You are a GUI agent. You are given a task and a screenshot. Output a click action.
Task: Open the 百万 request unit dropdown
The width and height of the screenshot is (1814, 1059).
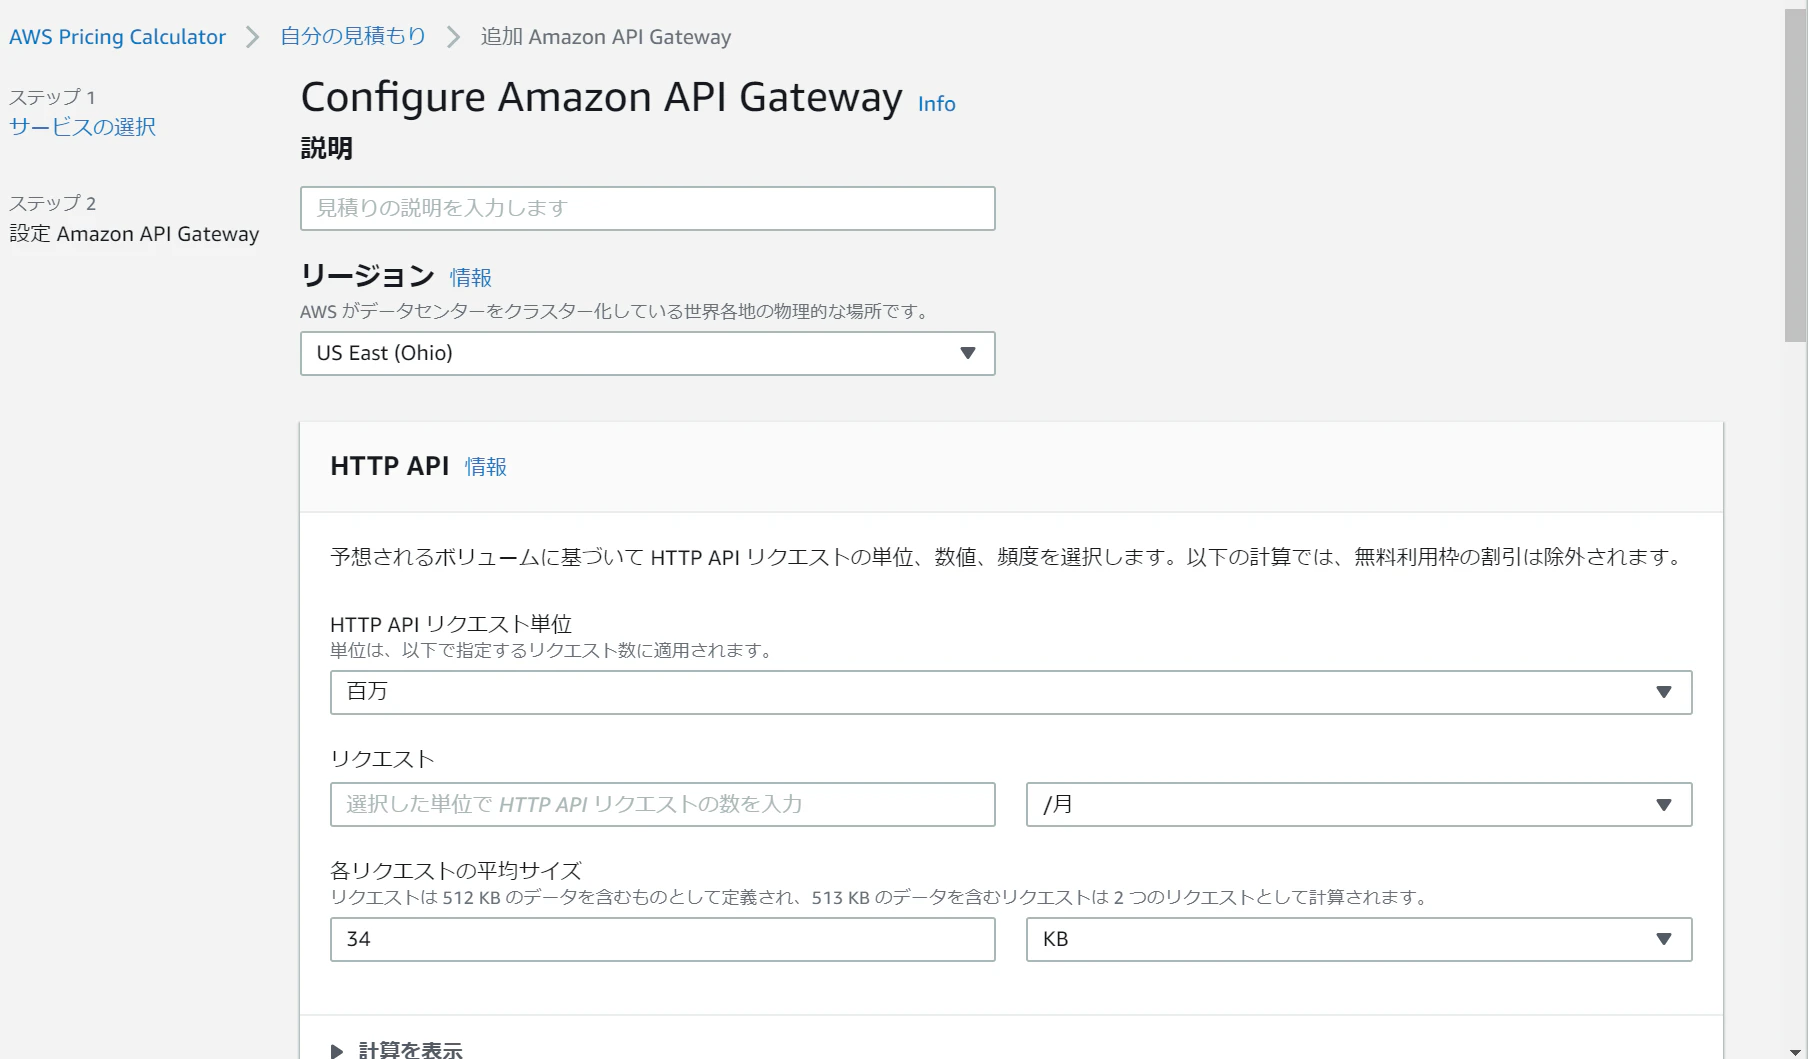coord(1011,692)
